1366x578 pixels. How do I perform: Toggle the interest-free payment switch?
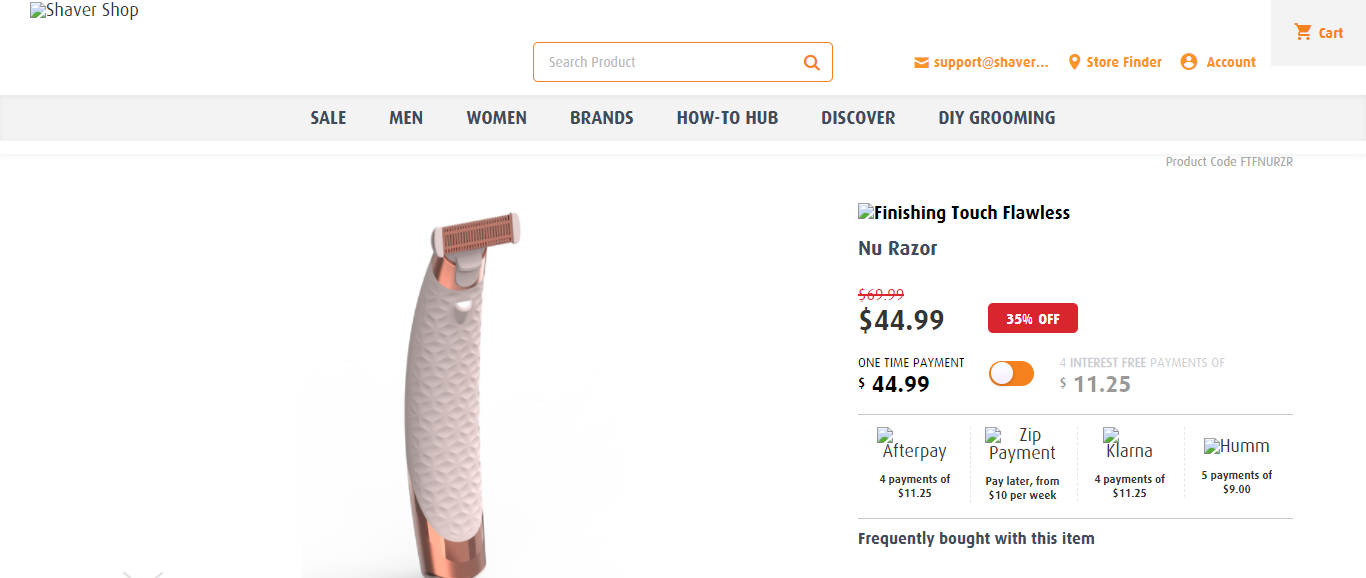point(1011,374)
